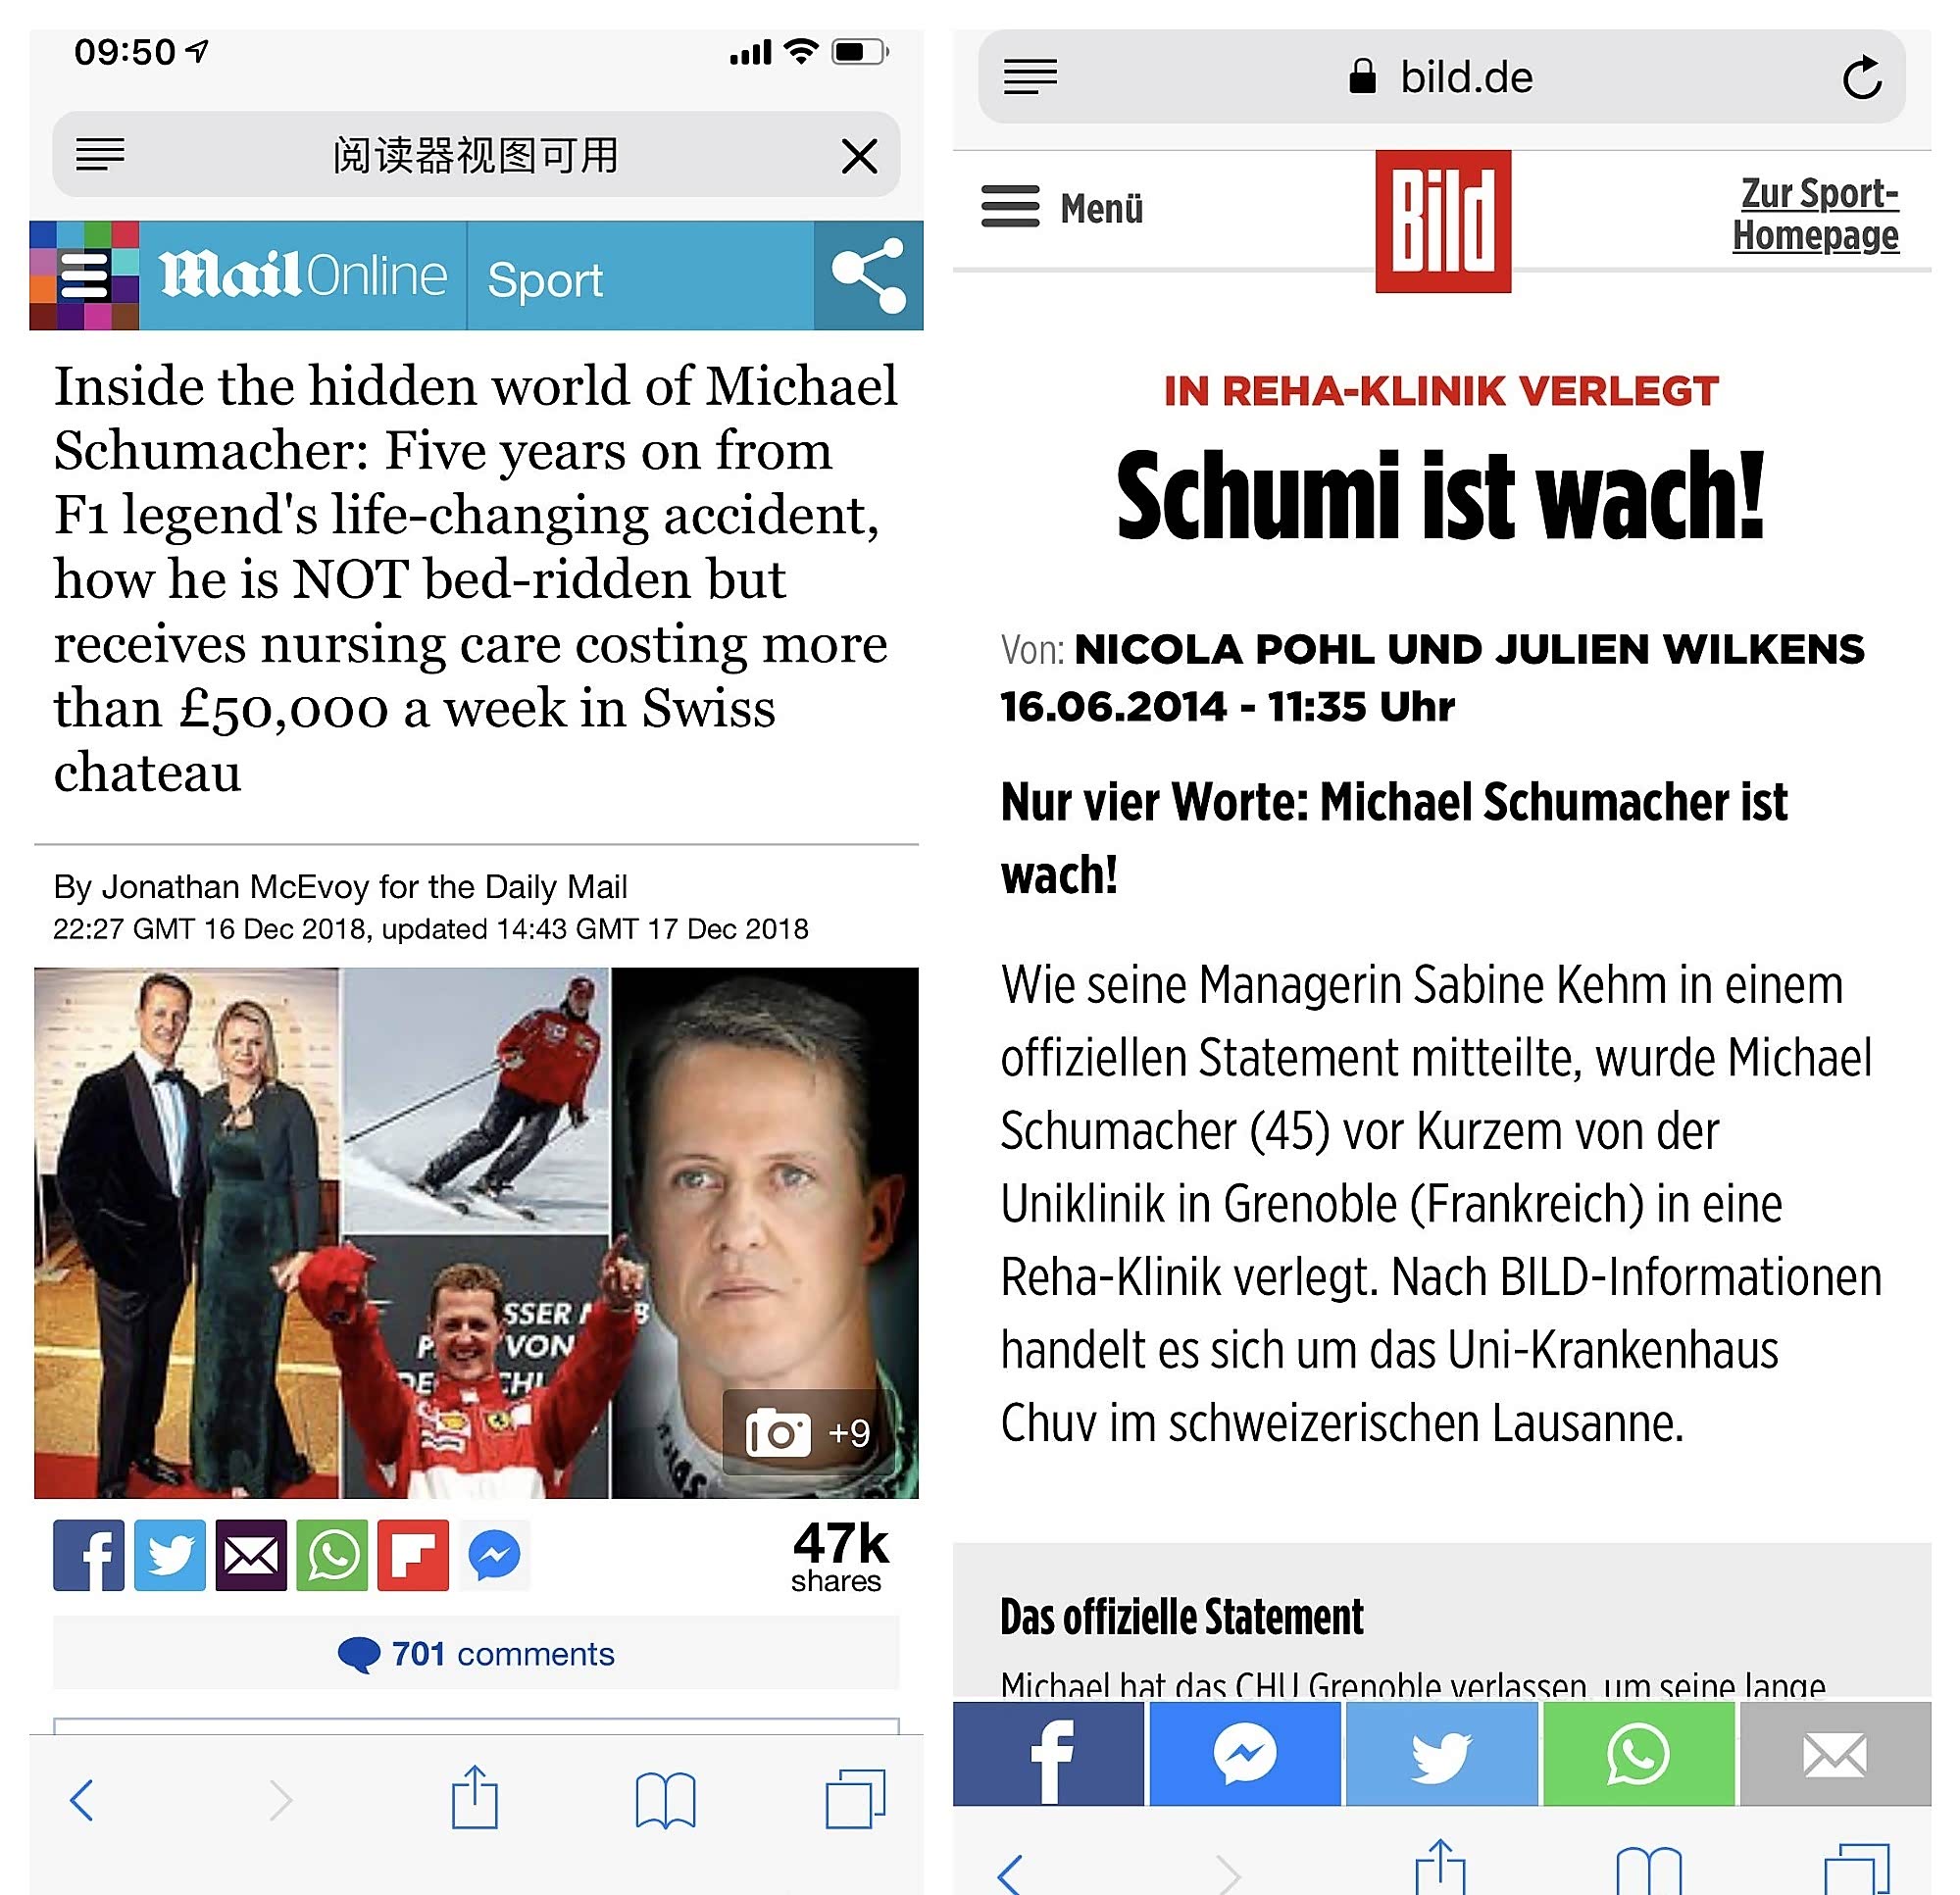Reload the bild.de page
The image size is (1960, 1895).
click(1862, 78)
